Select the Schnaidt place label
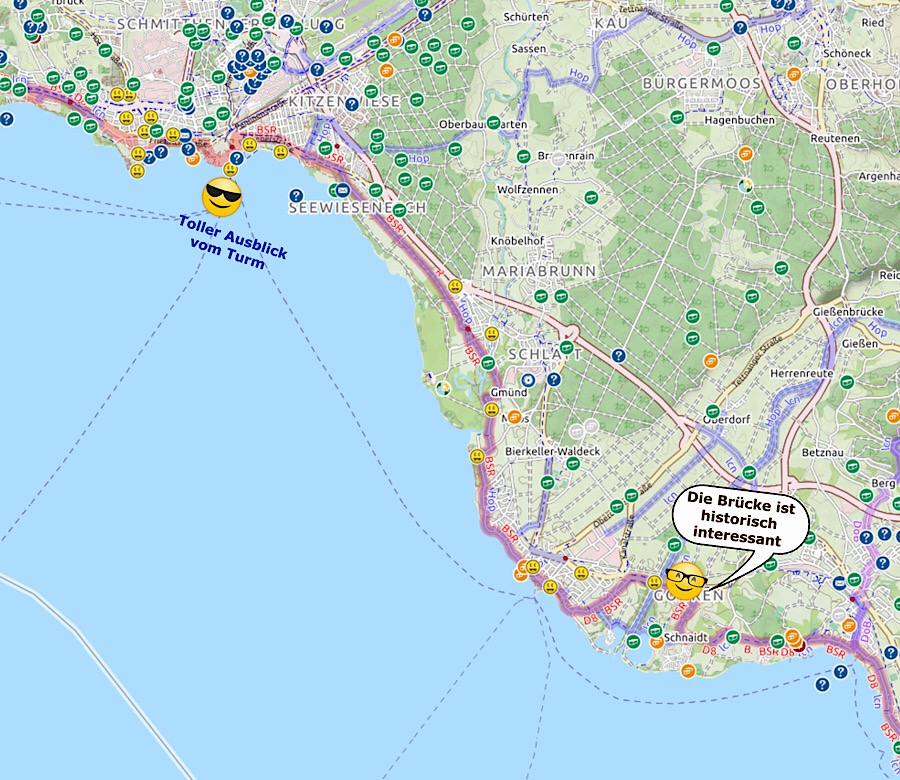The image size is (900, 780). pyautogui.click(x=685, y=636)
